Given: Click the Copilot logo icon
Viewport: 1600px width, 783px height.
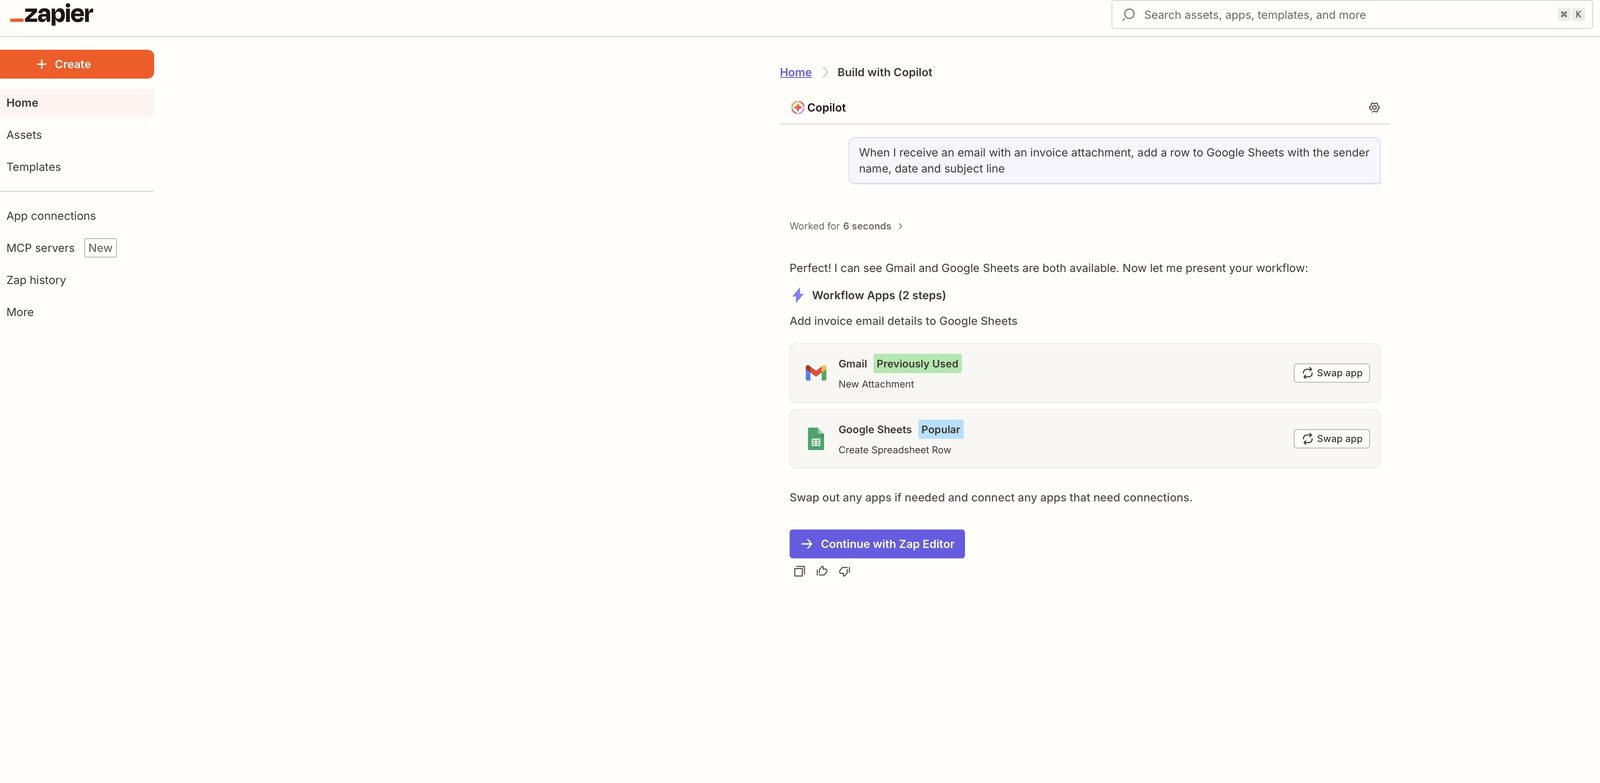Looking at the screenshot, I should [797, 107].
